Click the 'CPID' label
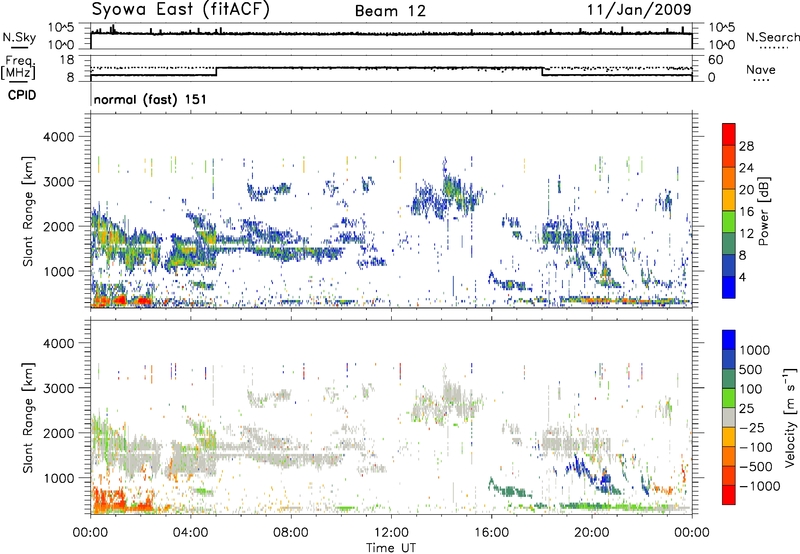Screen dimensions: 800x554 pos(22,95)
